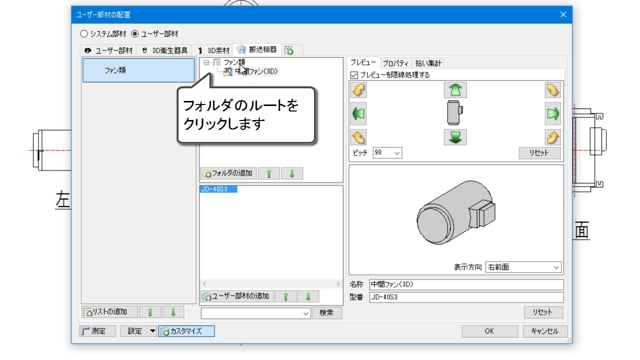Select 中間ファン(3D) tree item
Image resolution: width=640 pixels, height=360 pixels.
[256, 71]
